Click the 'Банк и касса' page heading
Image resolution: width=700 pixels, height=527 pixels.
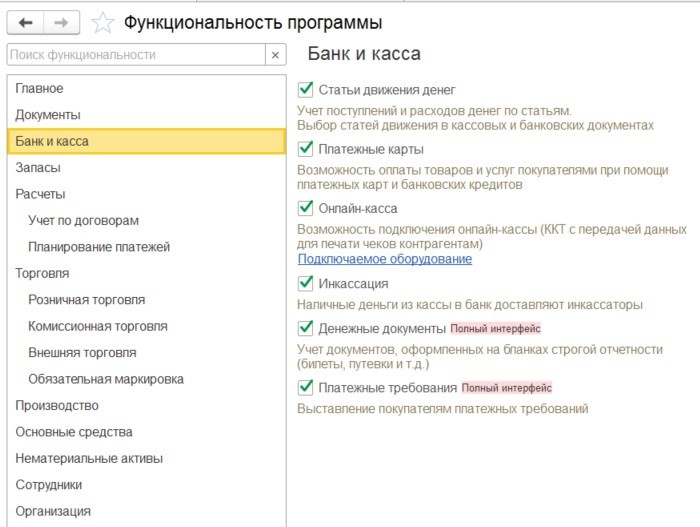pos(364,54)
